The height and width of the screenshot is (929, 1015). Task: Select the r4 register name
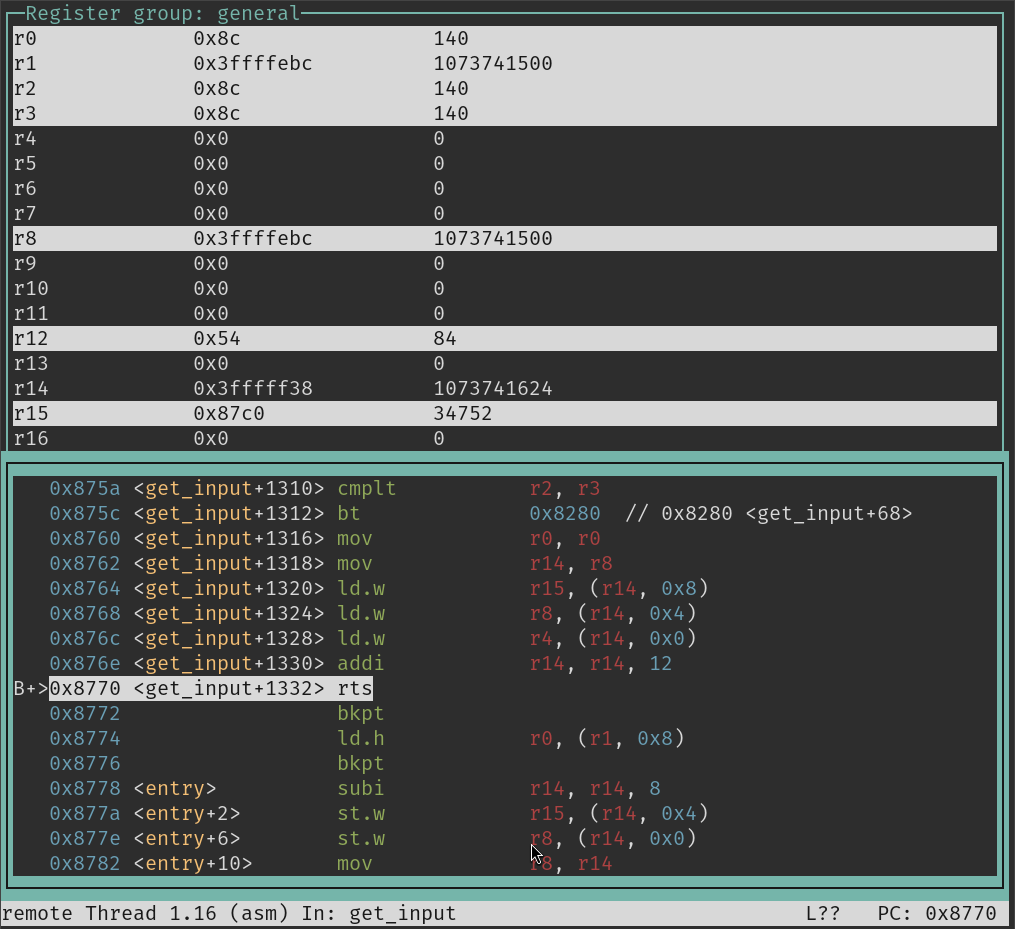25,139
